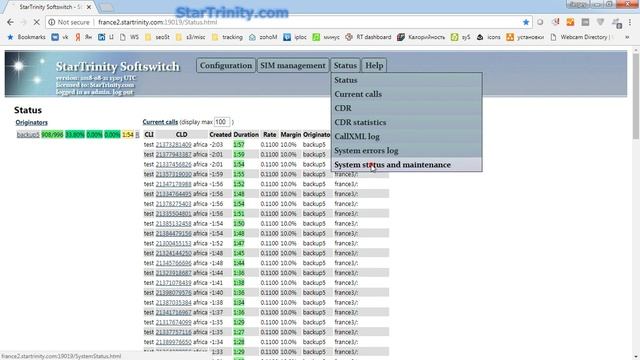Select System status and maintenance
The image size is (640, 360).
pos(407,164)
